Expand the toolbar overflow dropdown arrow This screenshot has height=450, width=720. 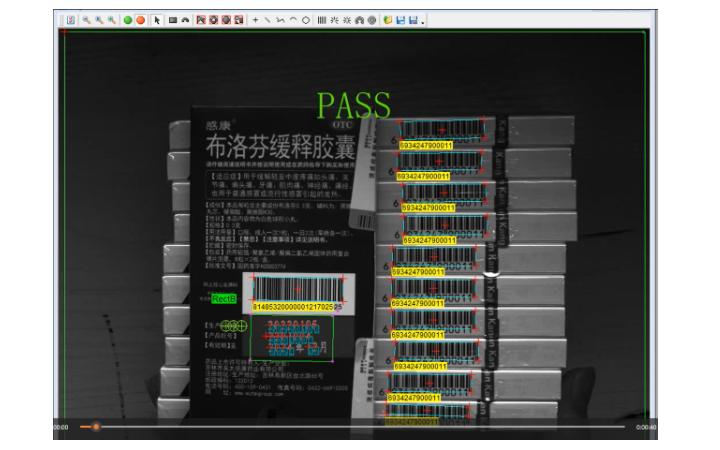click(422, 22)
